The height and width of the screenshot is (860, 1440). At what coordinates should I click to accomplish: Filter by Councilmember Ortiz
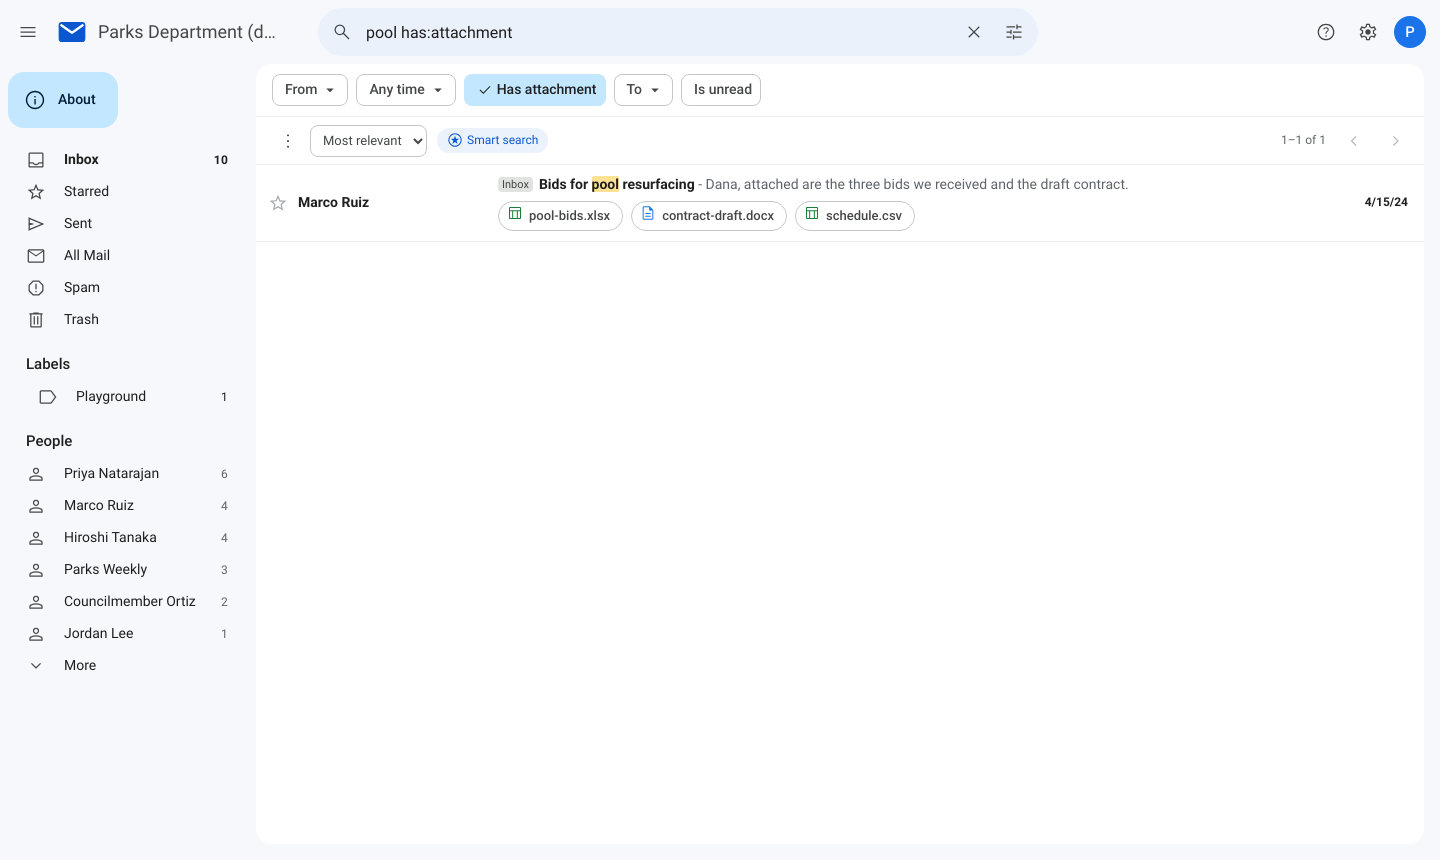coord(128,602)
